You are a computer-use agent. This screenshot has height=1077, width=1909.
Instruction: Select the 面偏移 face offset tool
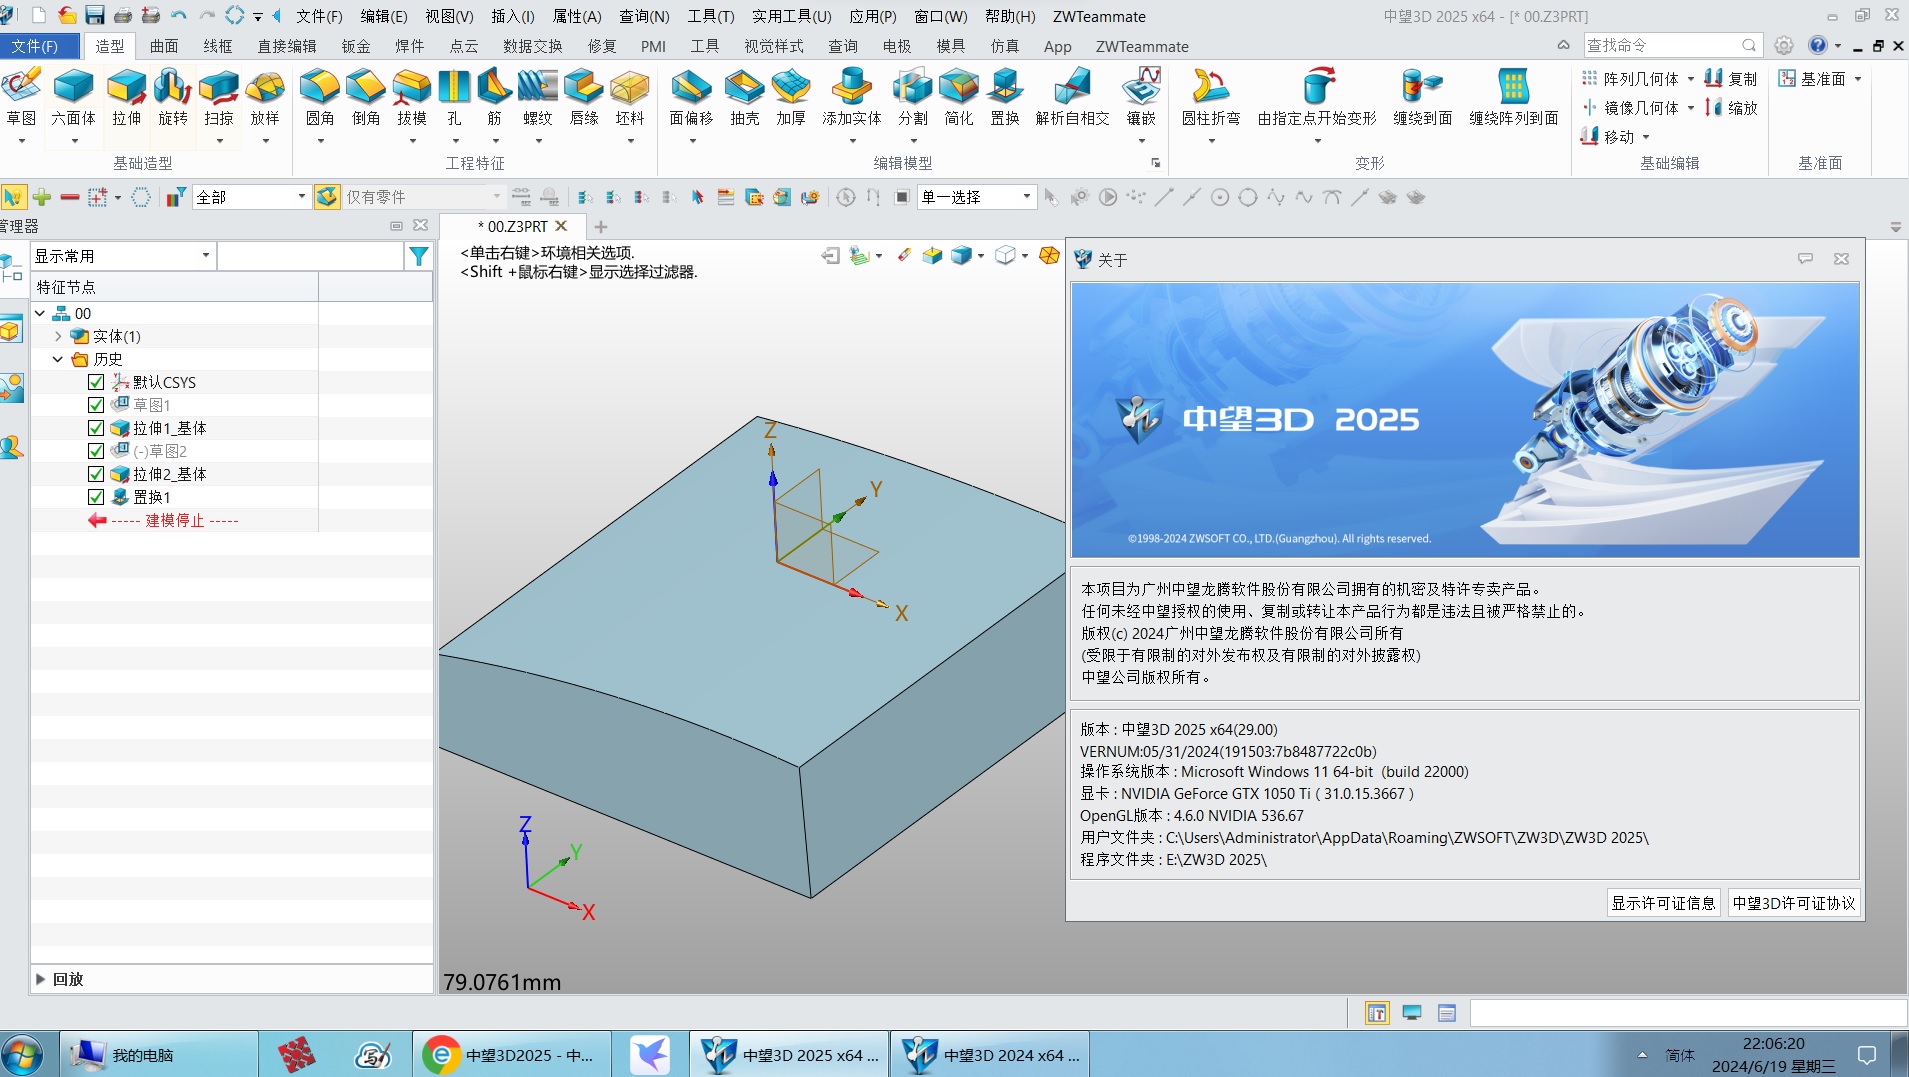coord(691,97)
